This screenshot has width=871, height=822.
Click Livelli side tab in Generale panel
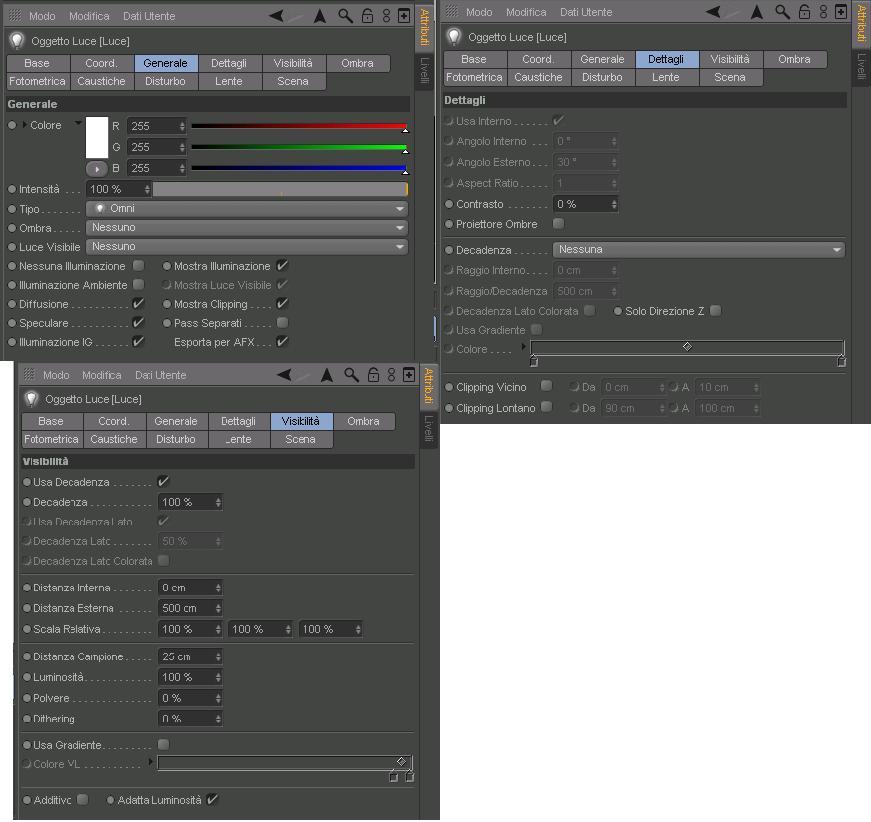(x=424, y=71)
